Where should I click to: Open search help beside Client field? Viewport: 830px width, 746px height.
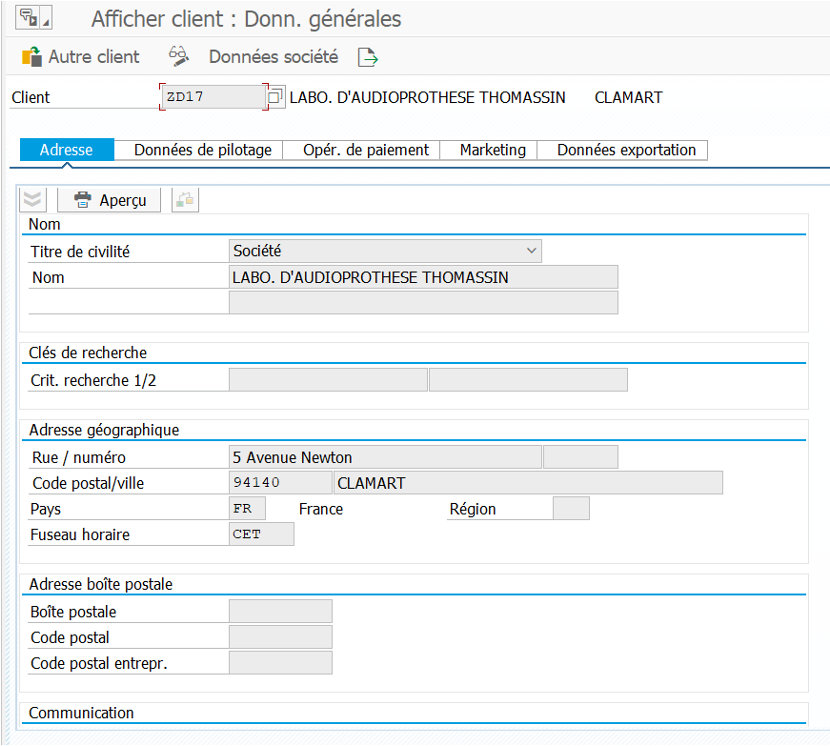pyautogui.click(x=275, y=97)
